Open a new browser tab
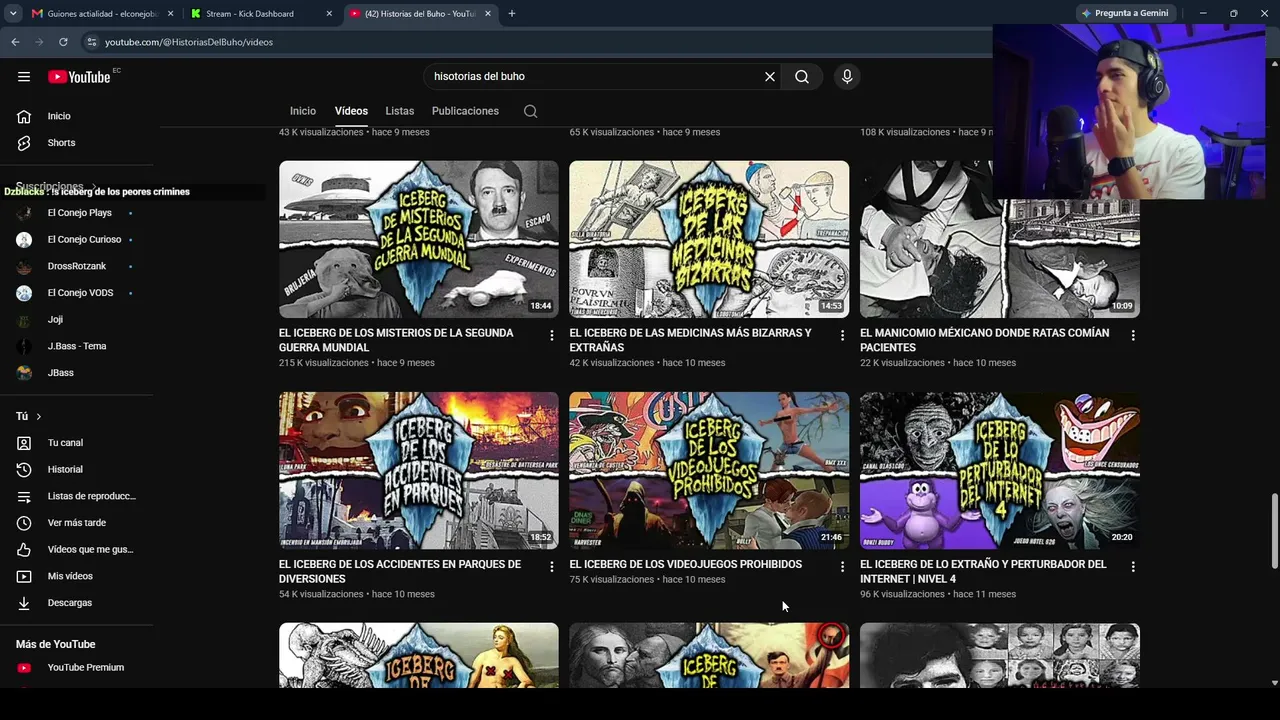This screenshot has width=1280, height=720. click(512, 14)
